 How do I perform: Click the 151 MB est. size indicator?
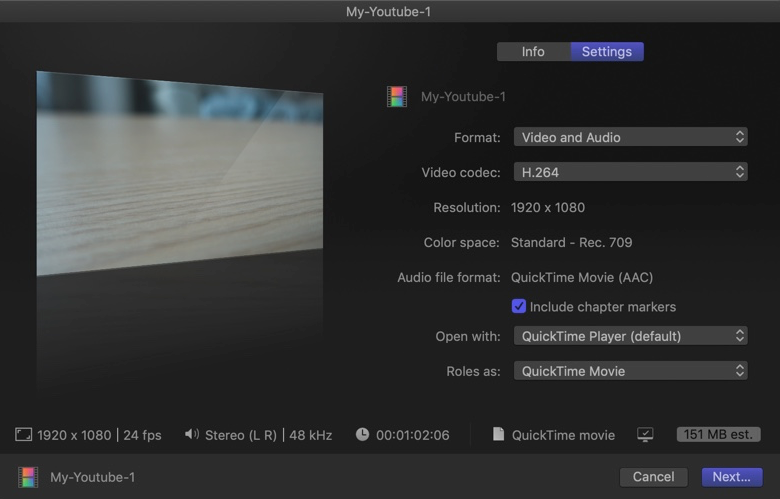[x=718, y=434]
